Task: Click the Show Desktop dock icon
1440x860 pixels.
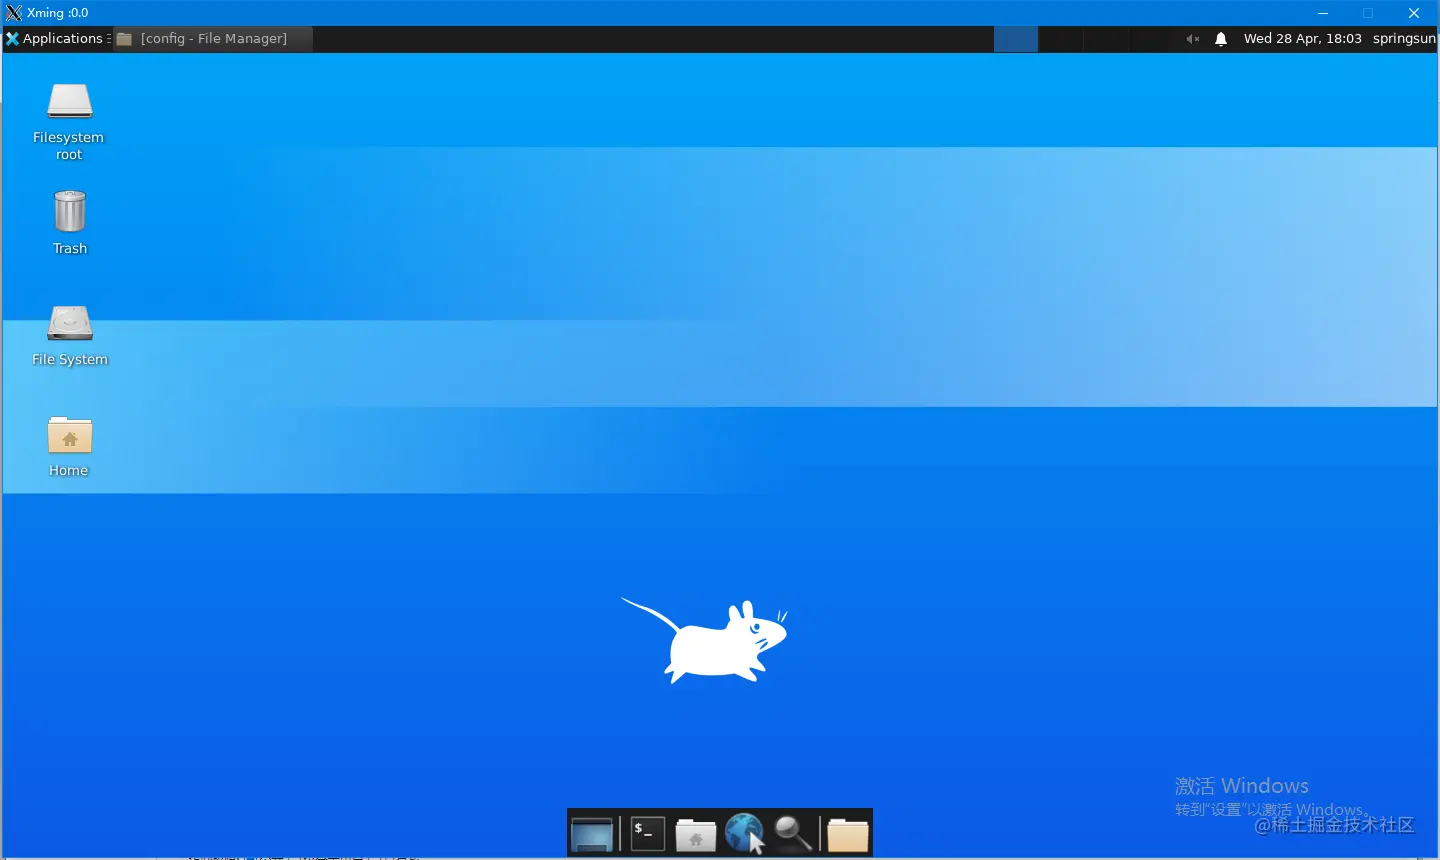Action: (592, 834)
